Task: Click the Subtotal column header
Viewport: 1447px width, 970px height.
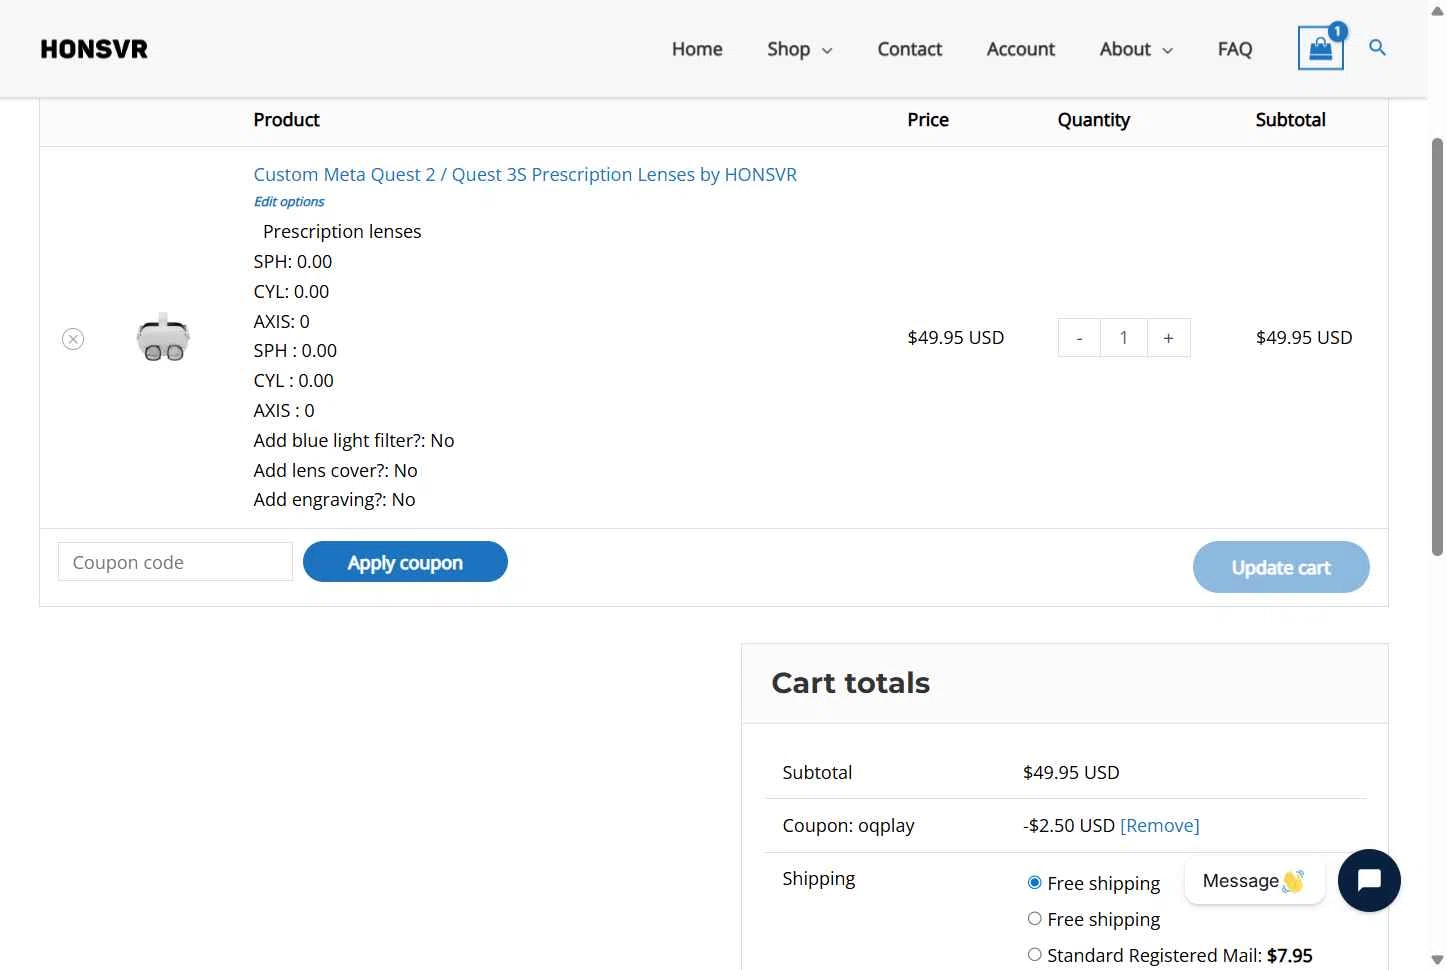Action: (1290, 119)
